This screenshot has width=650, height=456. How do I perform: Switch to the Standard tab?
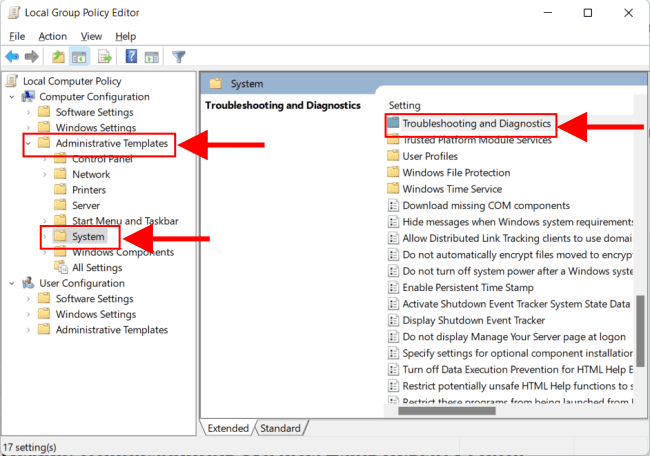coord(280,428)
